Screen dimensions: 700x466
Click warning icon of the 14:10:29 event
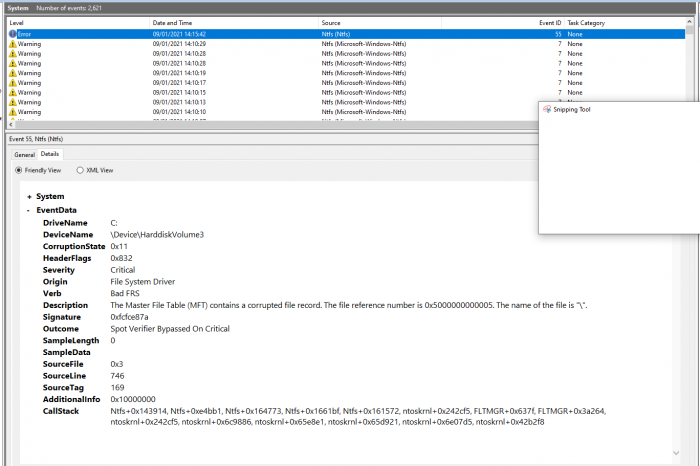(x=13, y=44)
